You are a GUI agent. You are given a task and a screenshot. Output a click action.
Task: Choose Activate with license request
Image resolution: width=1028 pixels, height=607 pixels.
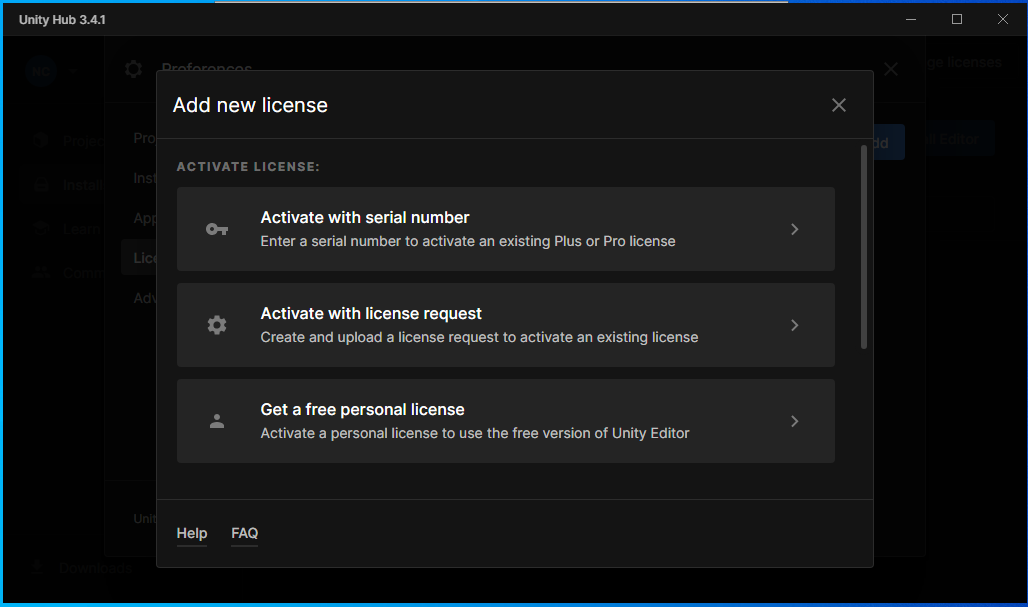pyautogui.click(x=505, y=325)
